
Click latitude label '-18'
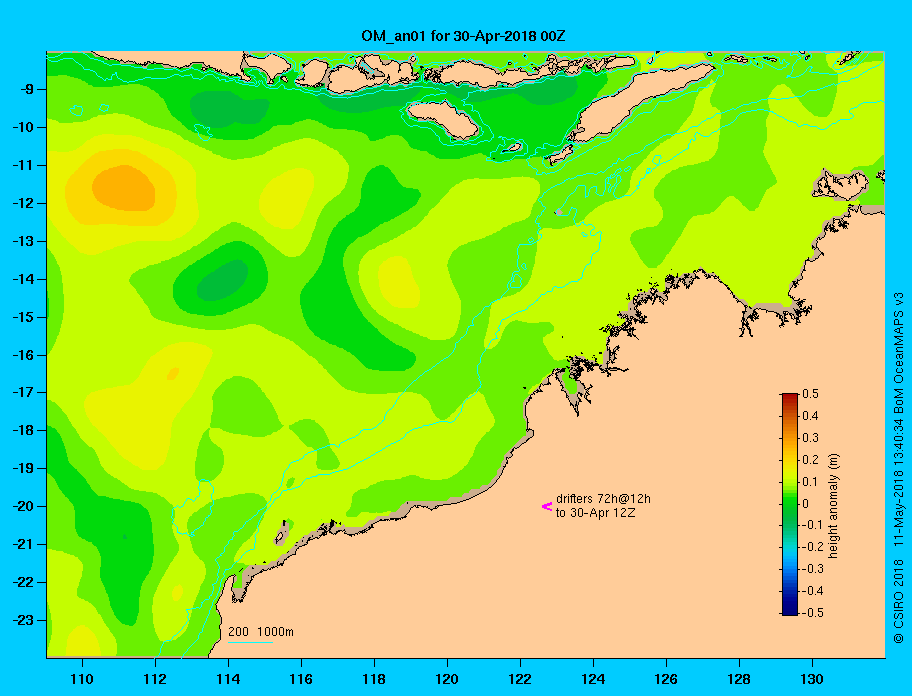click(x=21, y=430)
